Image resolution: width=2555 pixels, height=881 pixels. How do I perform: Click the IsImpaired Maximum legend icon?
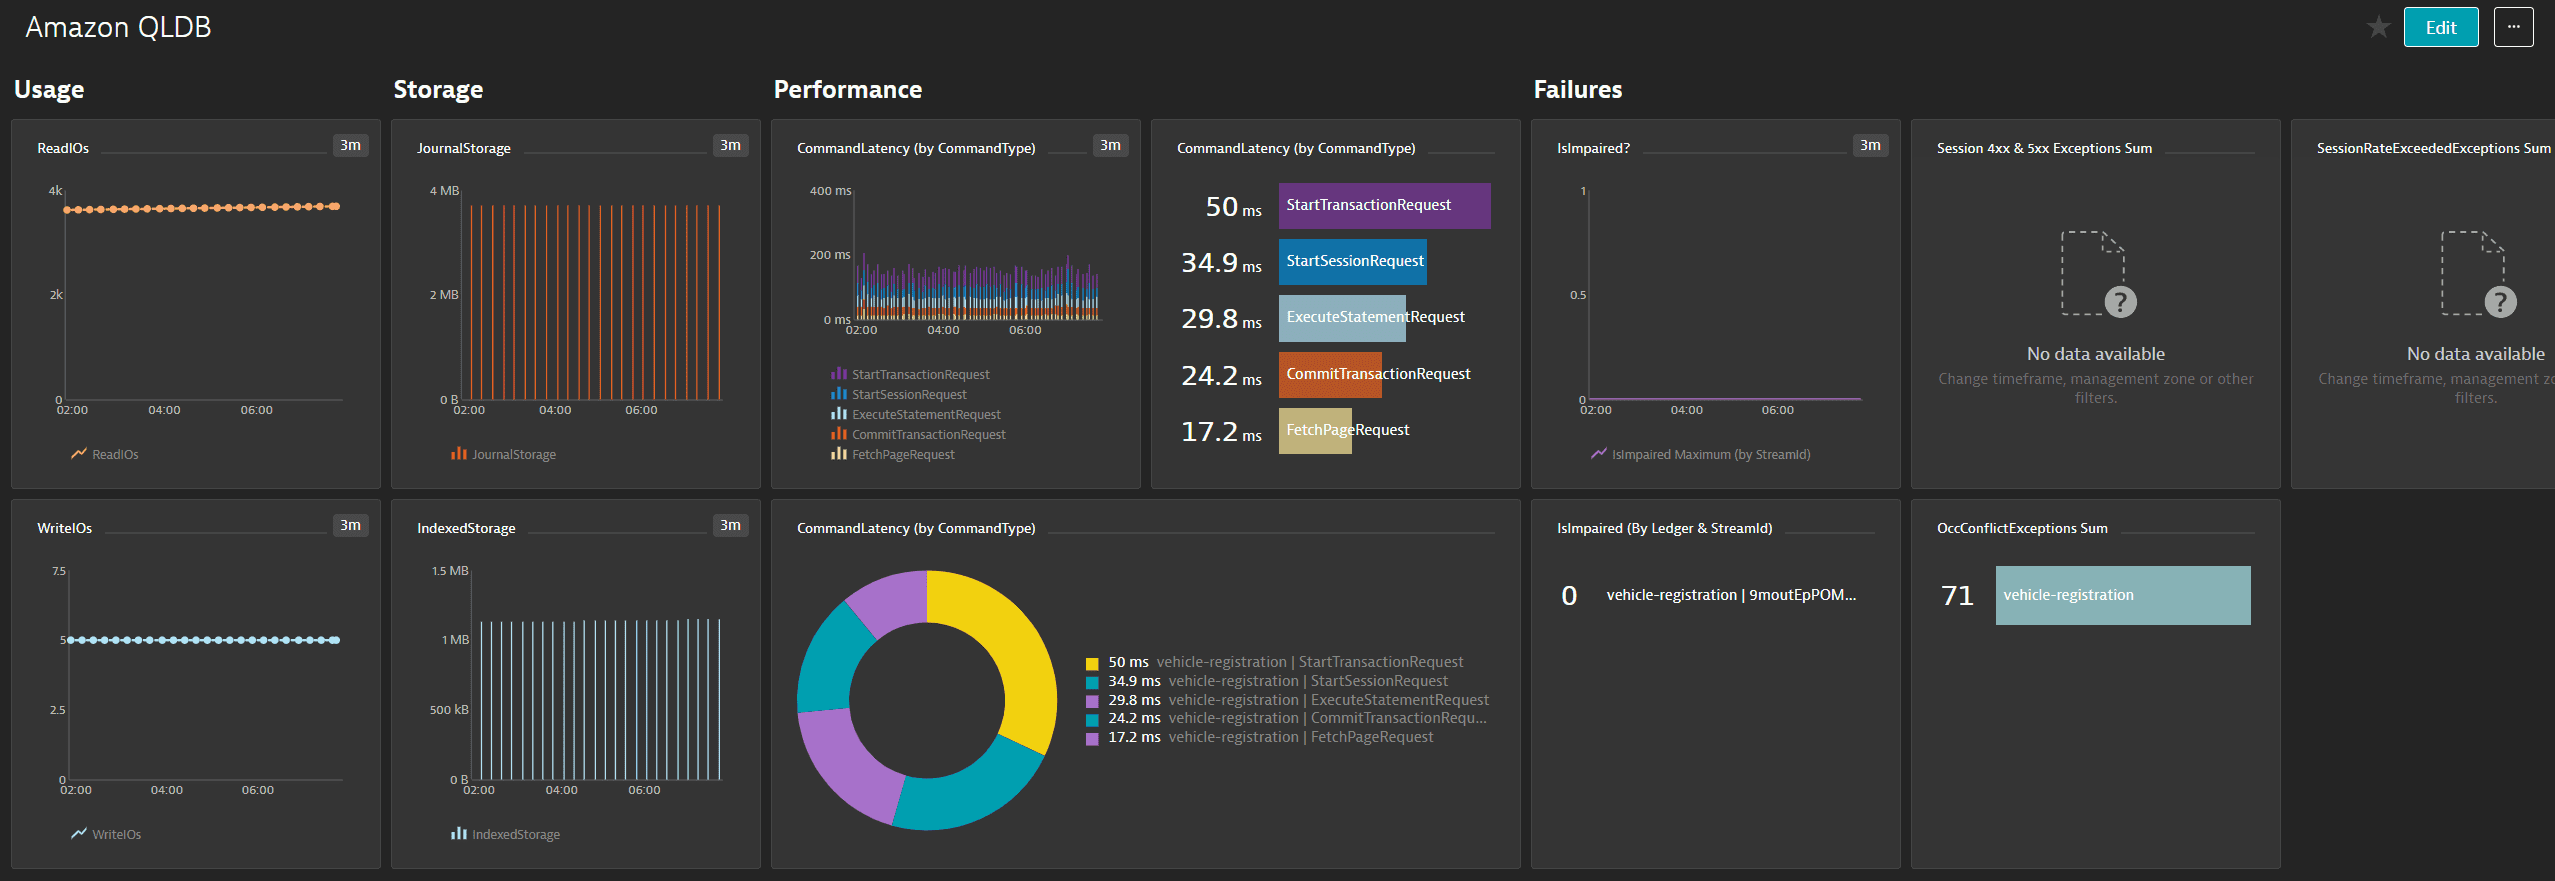pyautogui.click(x=1599, y=454)
